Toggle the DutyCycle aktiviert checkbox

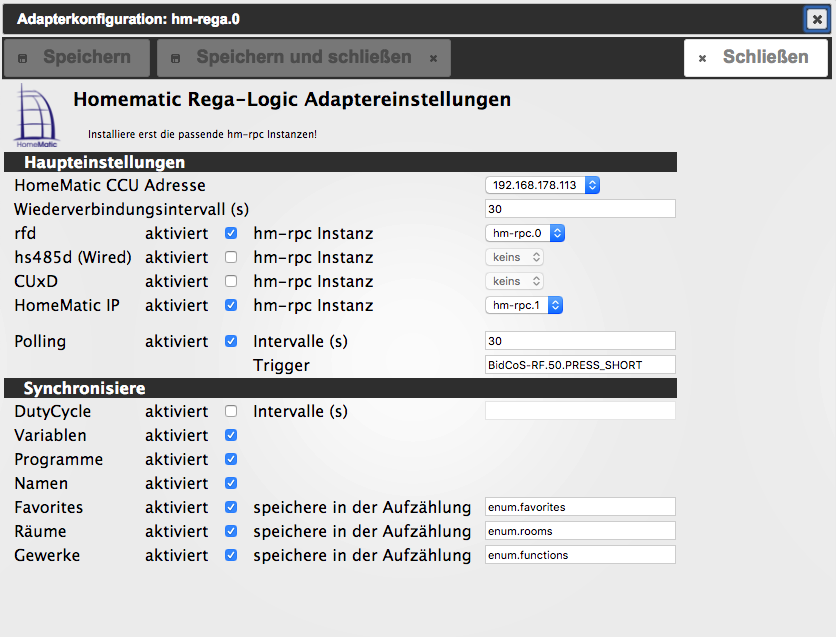231,412
